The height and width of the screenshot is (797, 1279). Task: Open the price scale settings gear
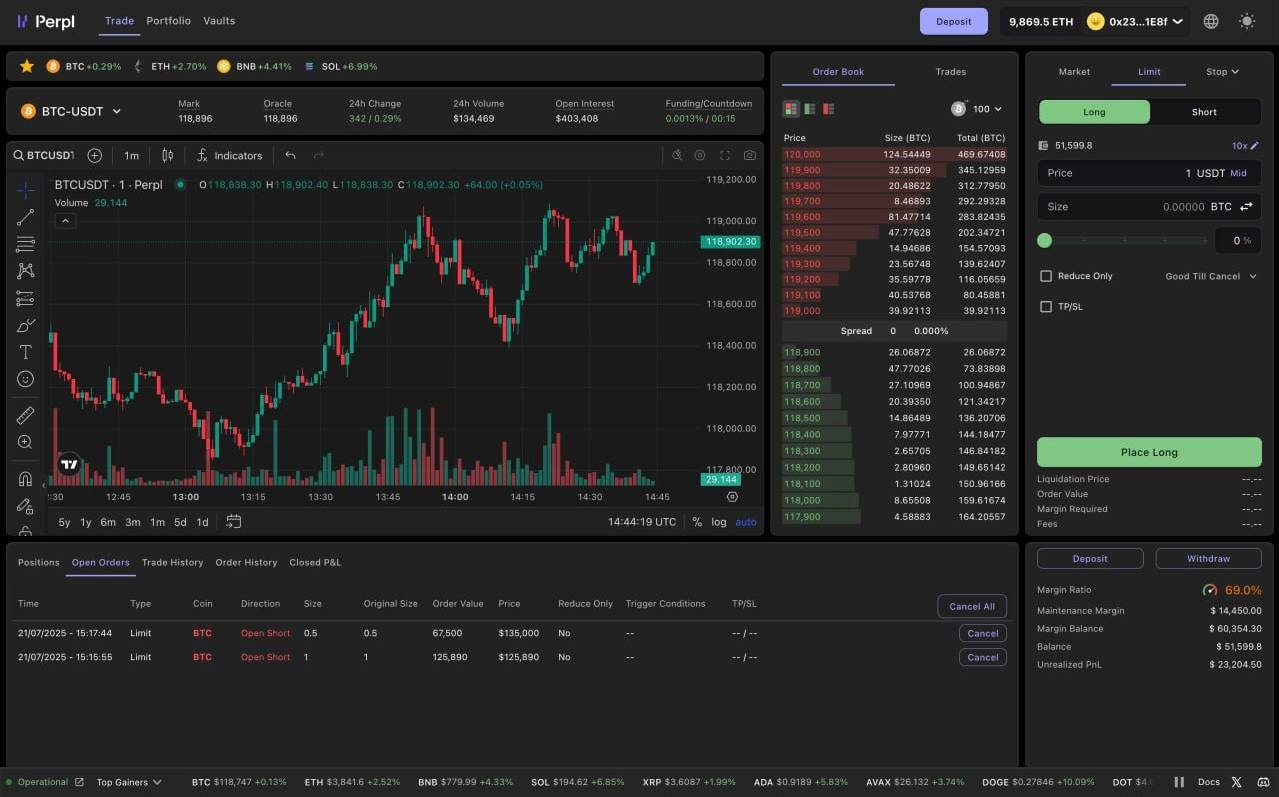pyautogui.click(x=732, y=497)
